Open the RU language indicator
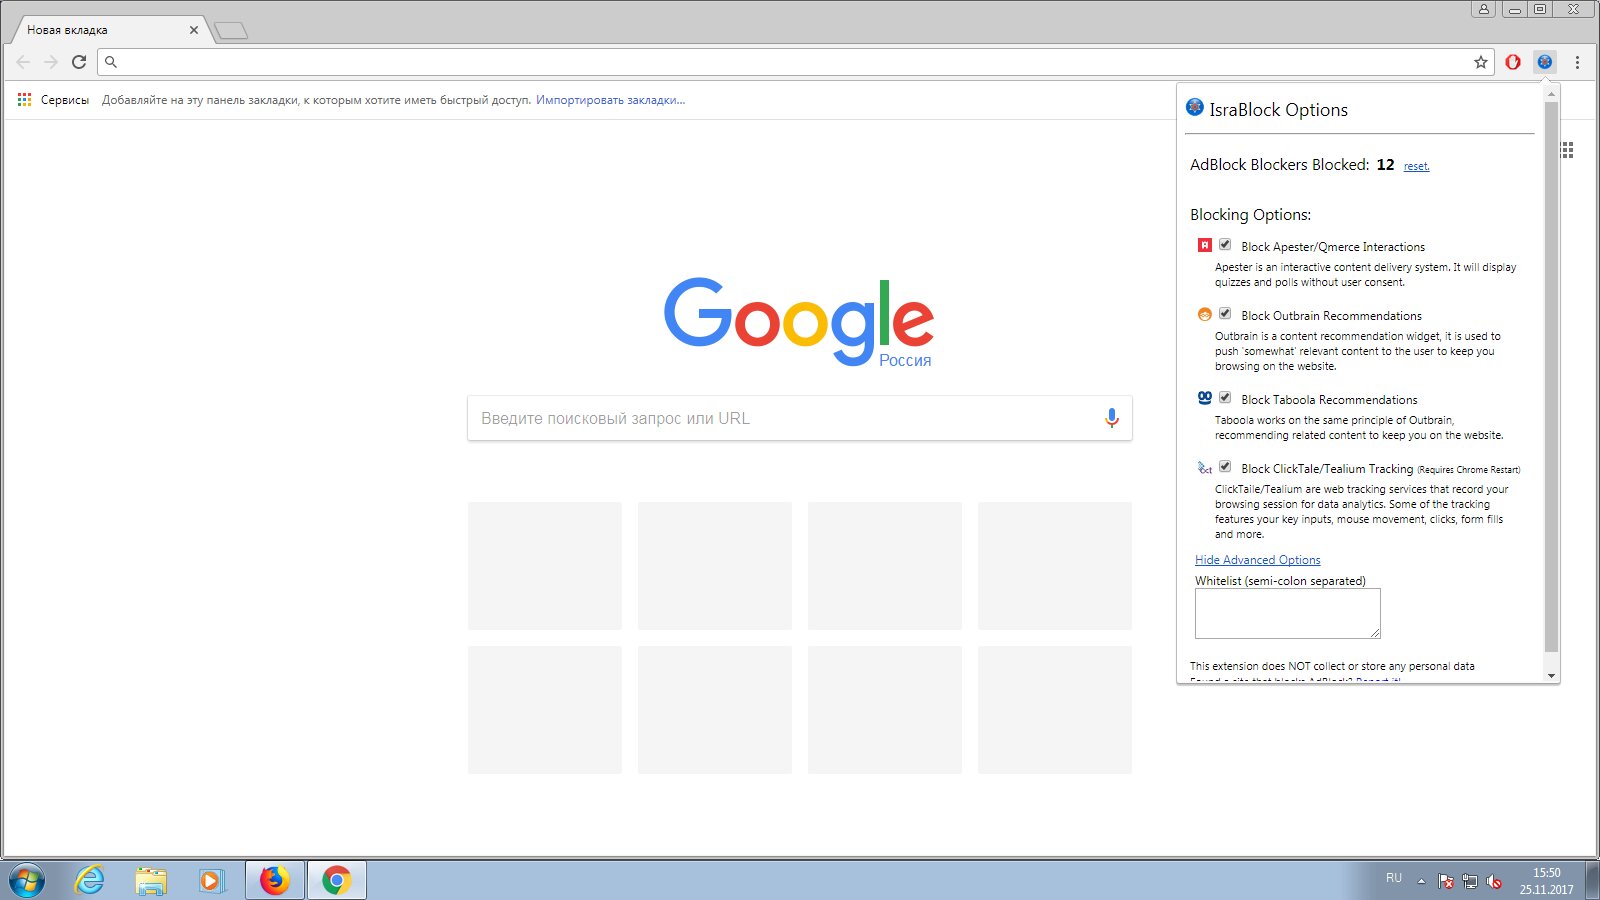Viewport: 1600px width, 900px height. point(1394,878)
